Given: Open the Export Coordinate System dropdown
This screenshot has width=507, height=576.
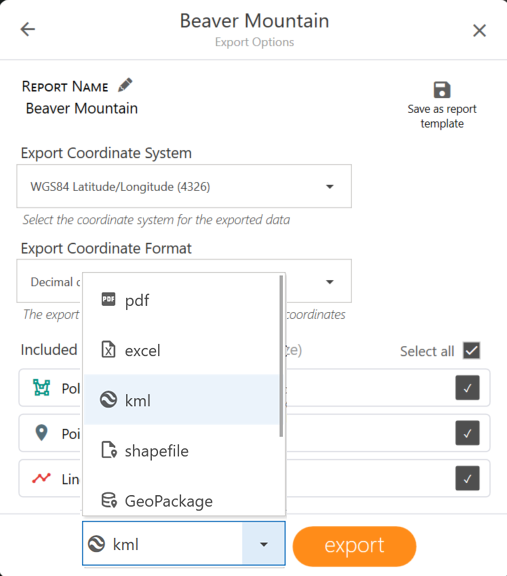Looking at the screenshot, I should point(184,186).
